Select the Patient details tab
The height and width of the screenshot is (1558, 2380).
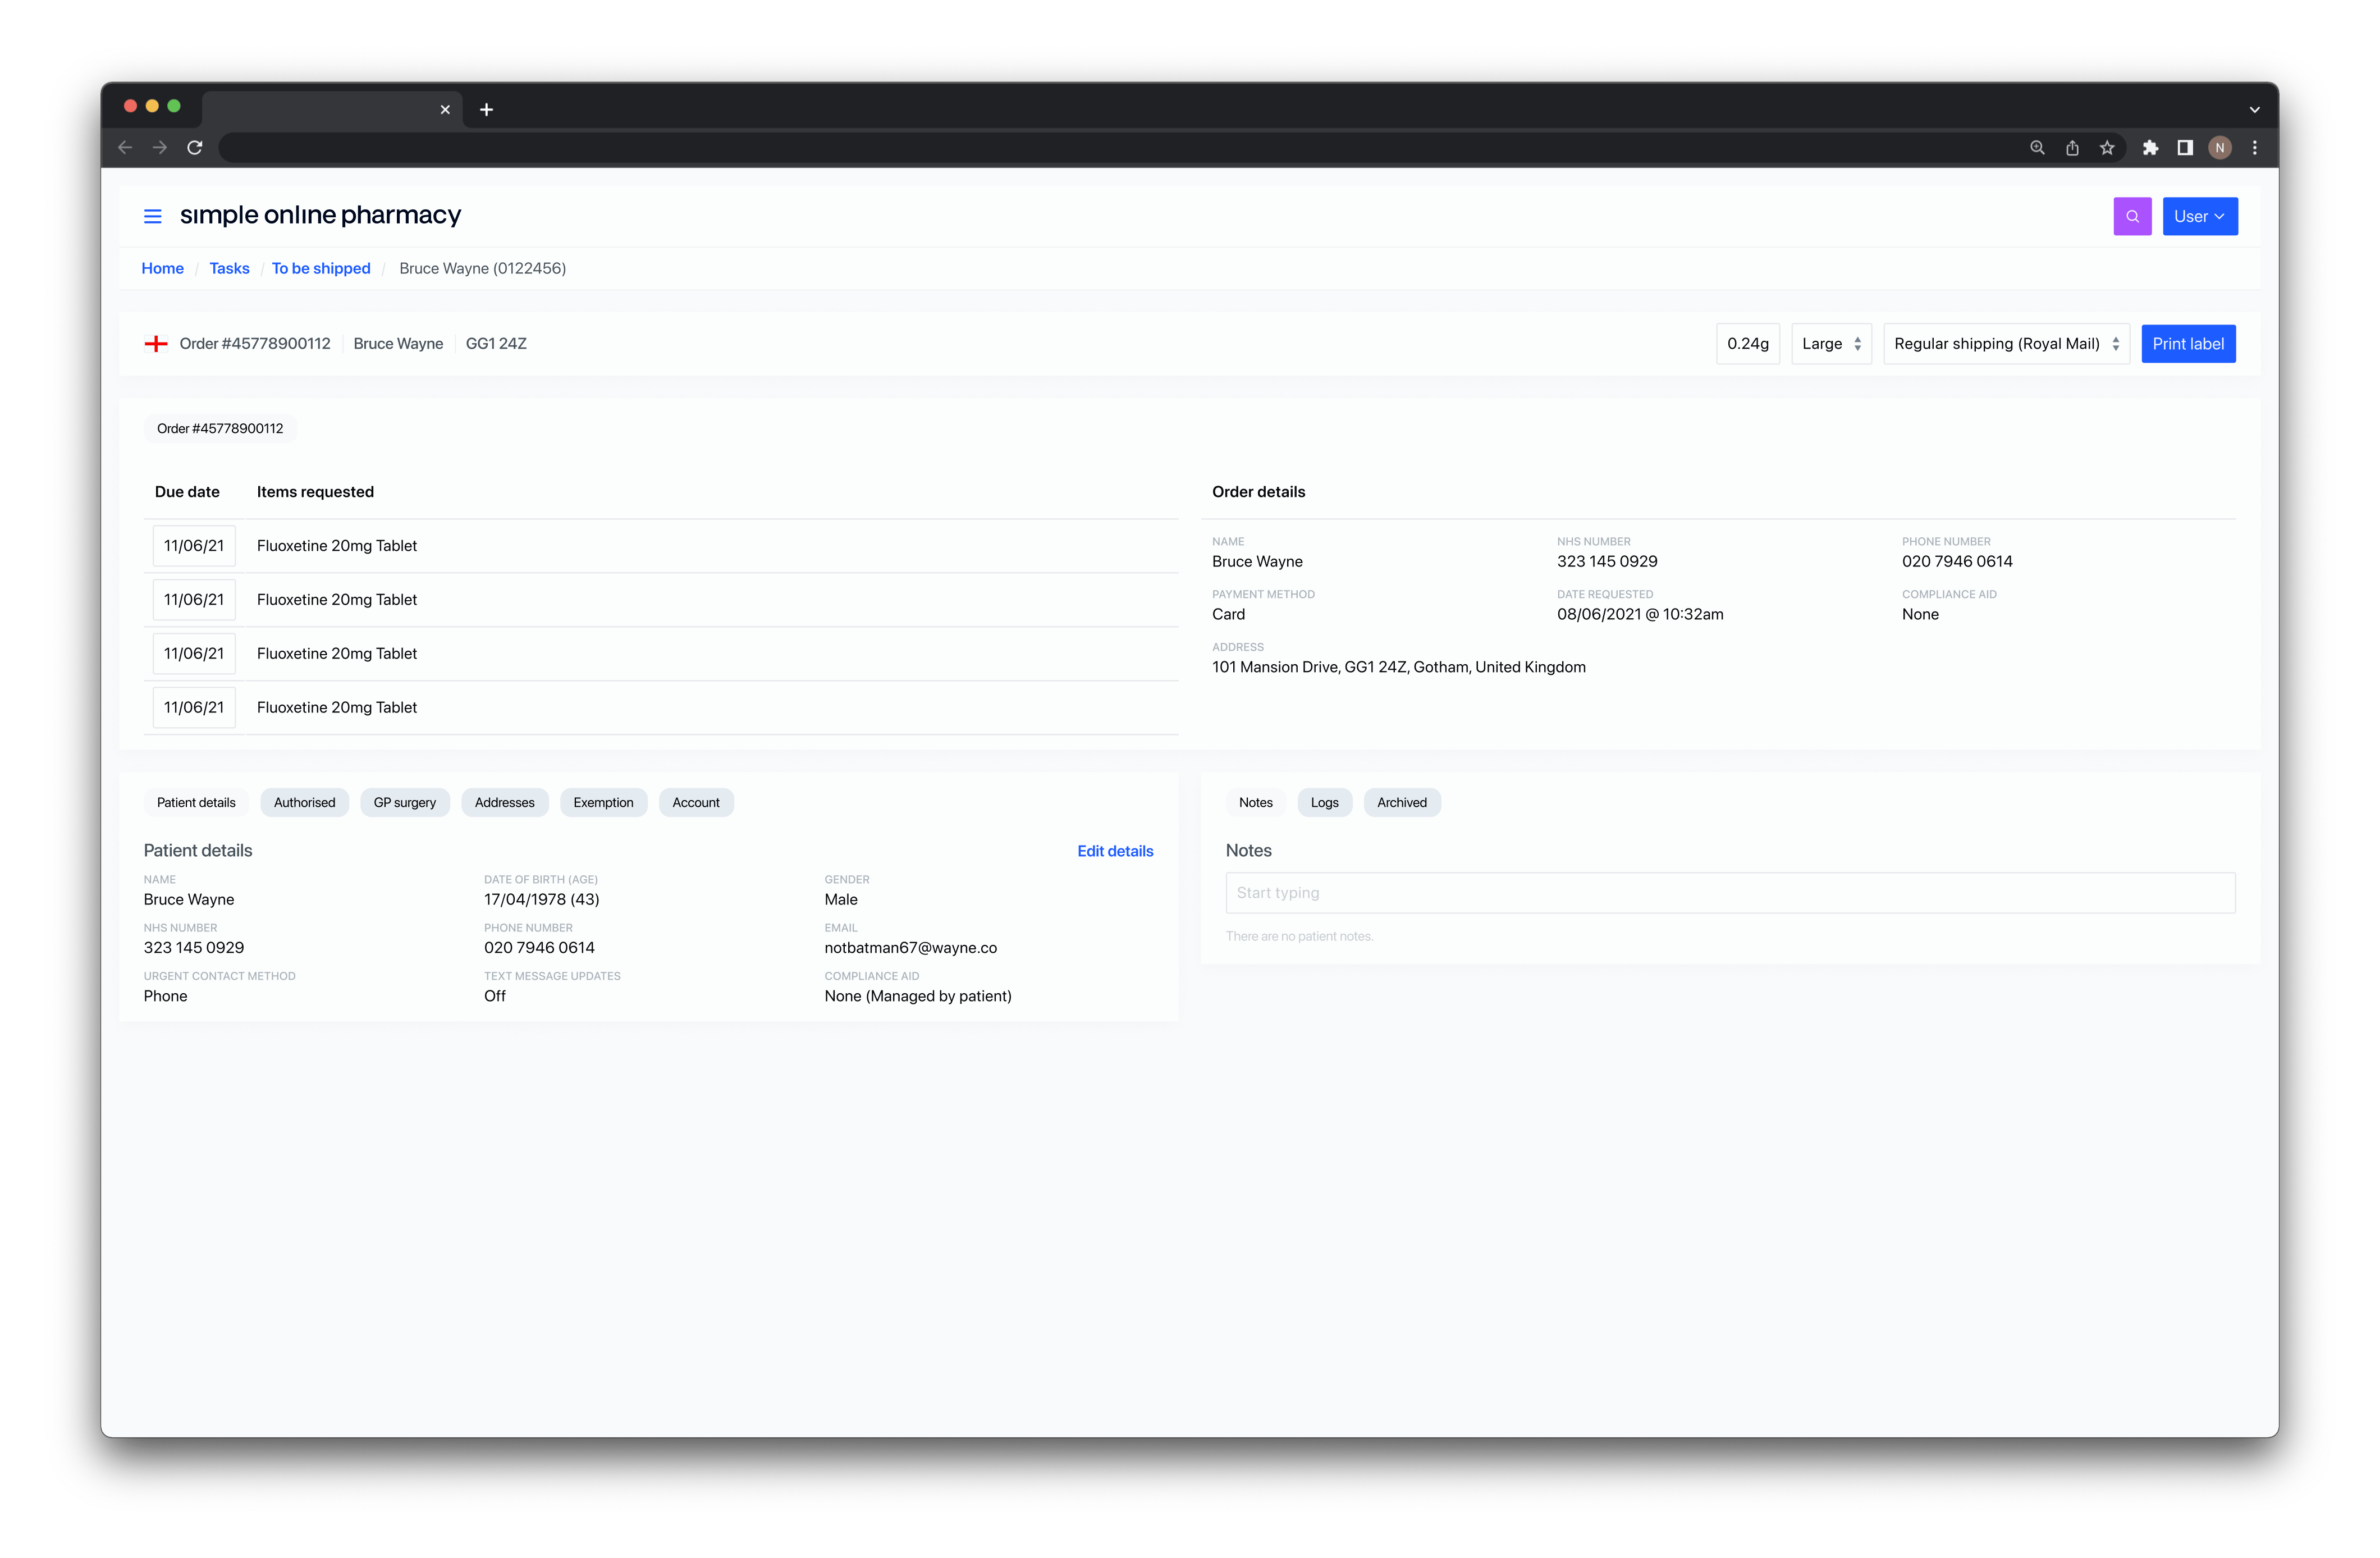(196, 802)
